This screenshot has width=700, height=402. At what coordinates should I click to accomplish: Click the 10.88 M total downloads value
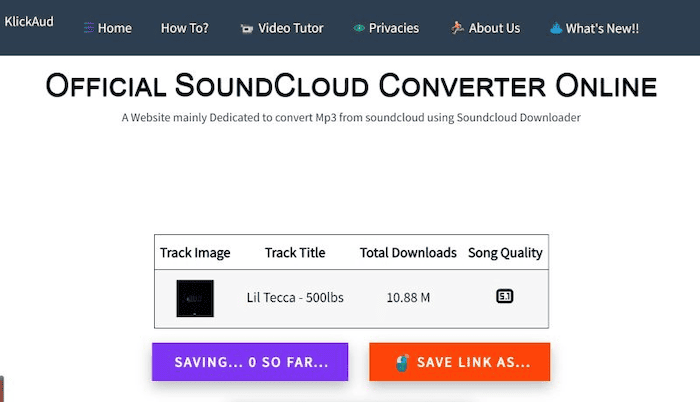408,298
